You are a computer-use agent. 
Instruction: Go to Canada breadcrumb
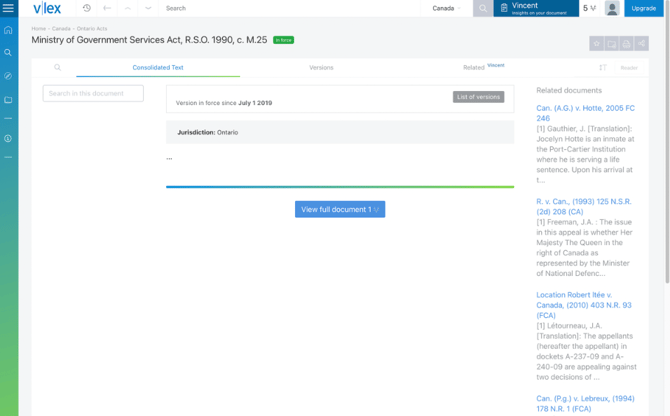61,29
